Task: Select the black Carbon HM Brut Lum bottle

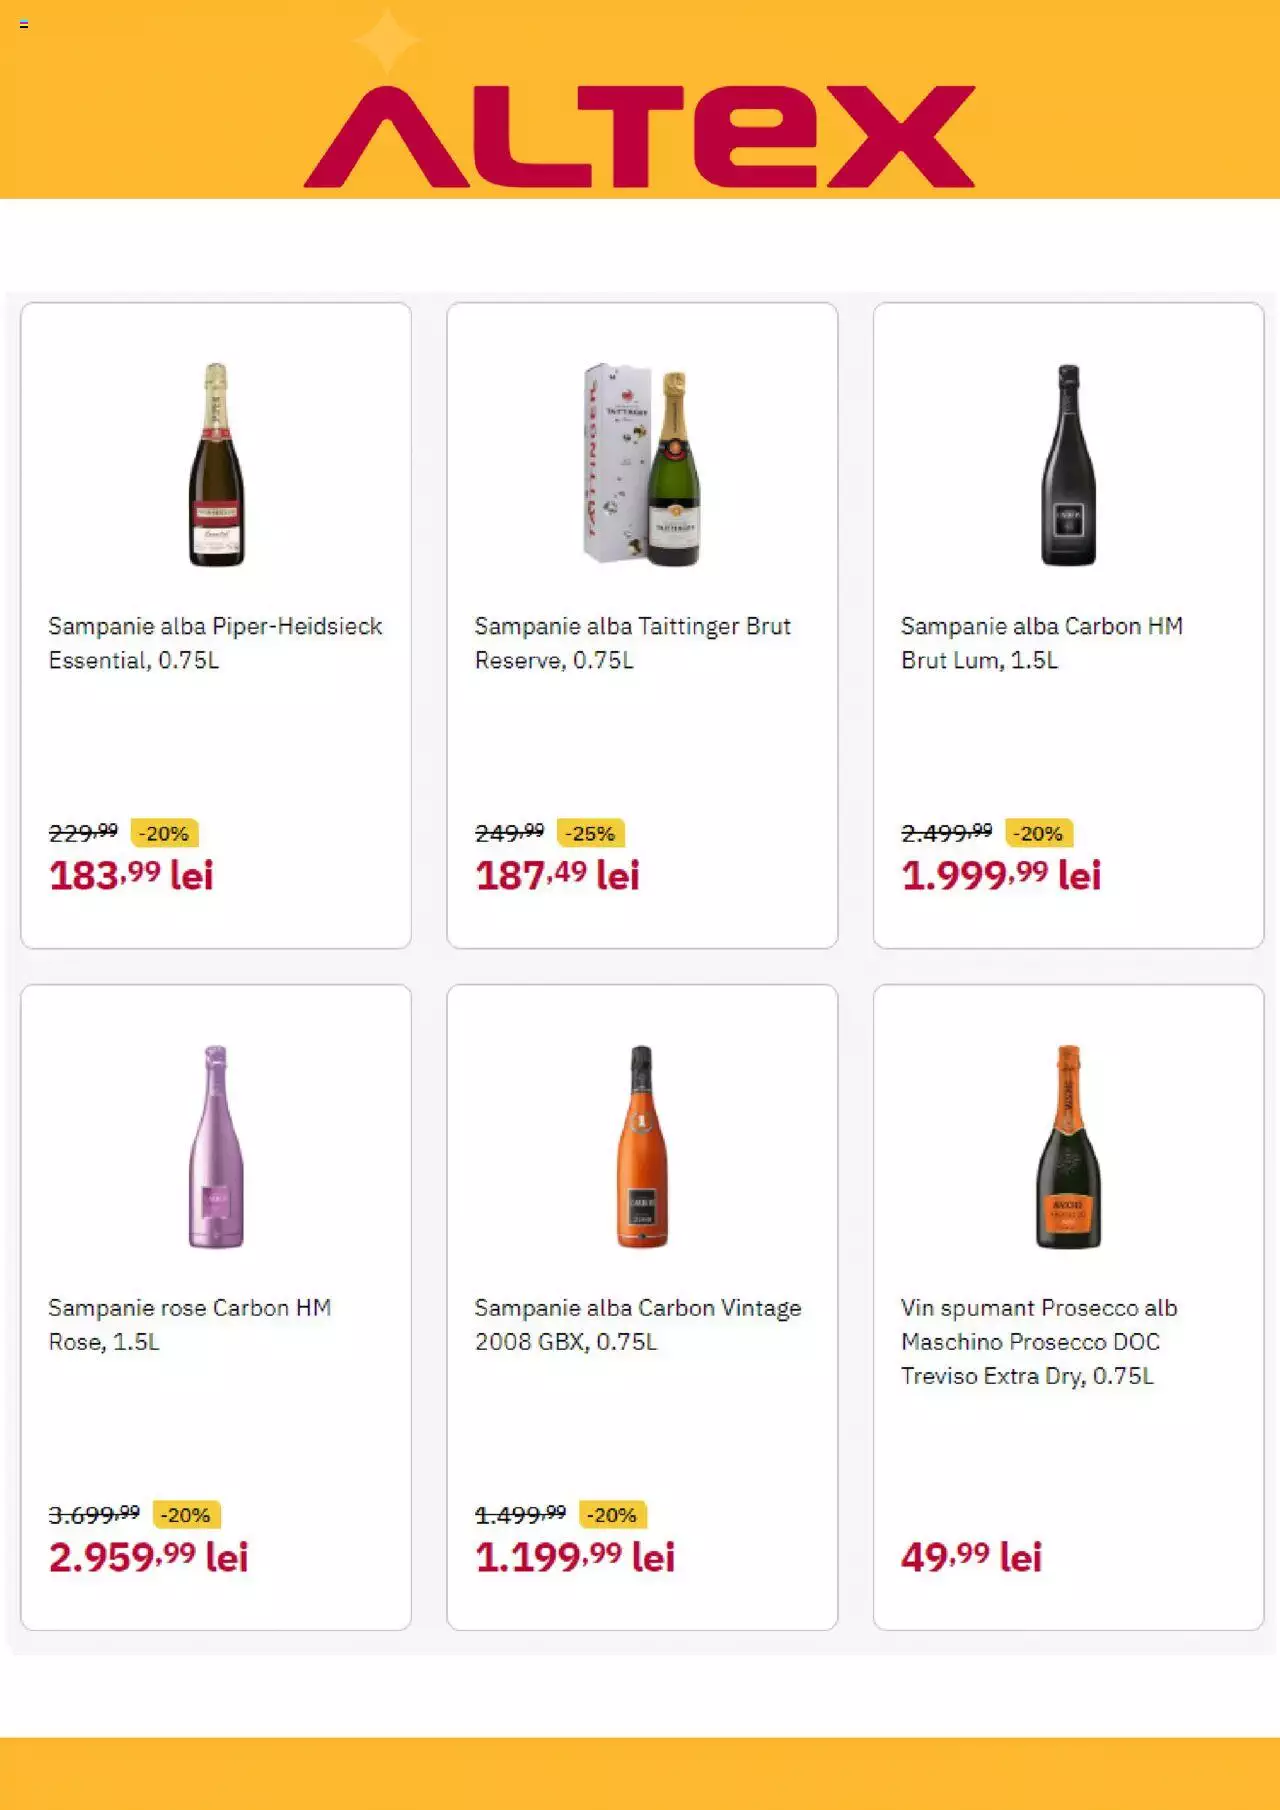Action: point(1068,465)
